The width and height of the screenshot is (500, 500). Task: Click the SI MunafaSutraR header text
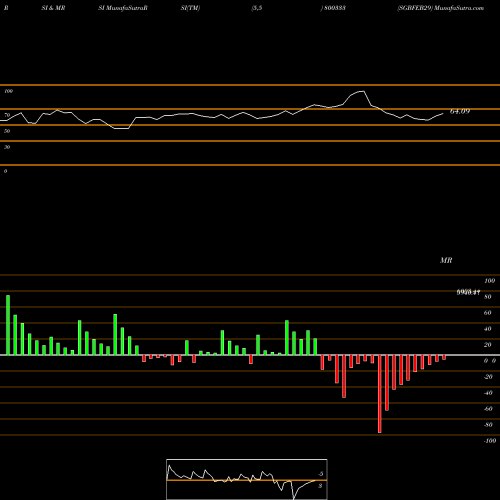(x=123, y=8)
